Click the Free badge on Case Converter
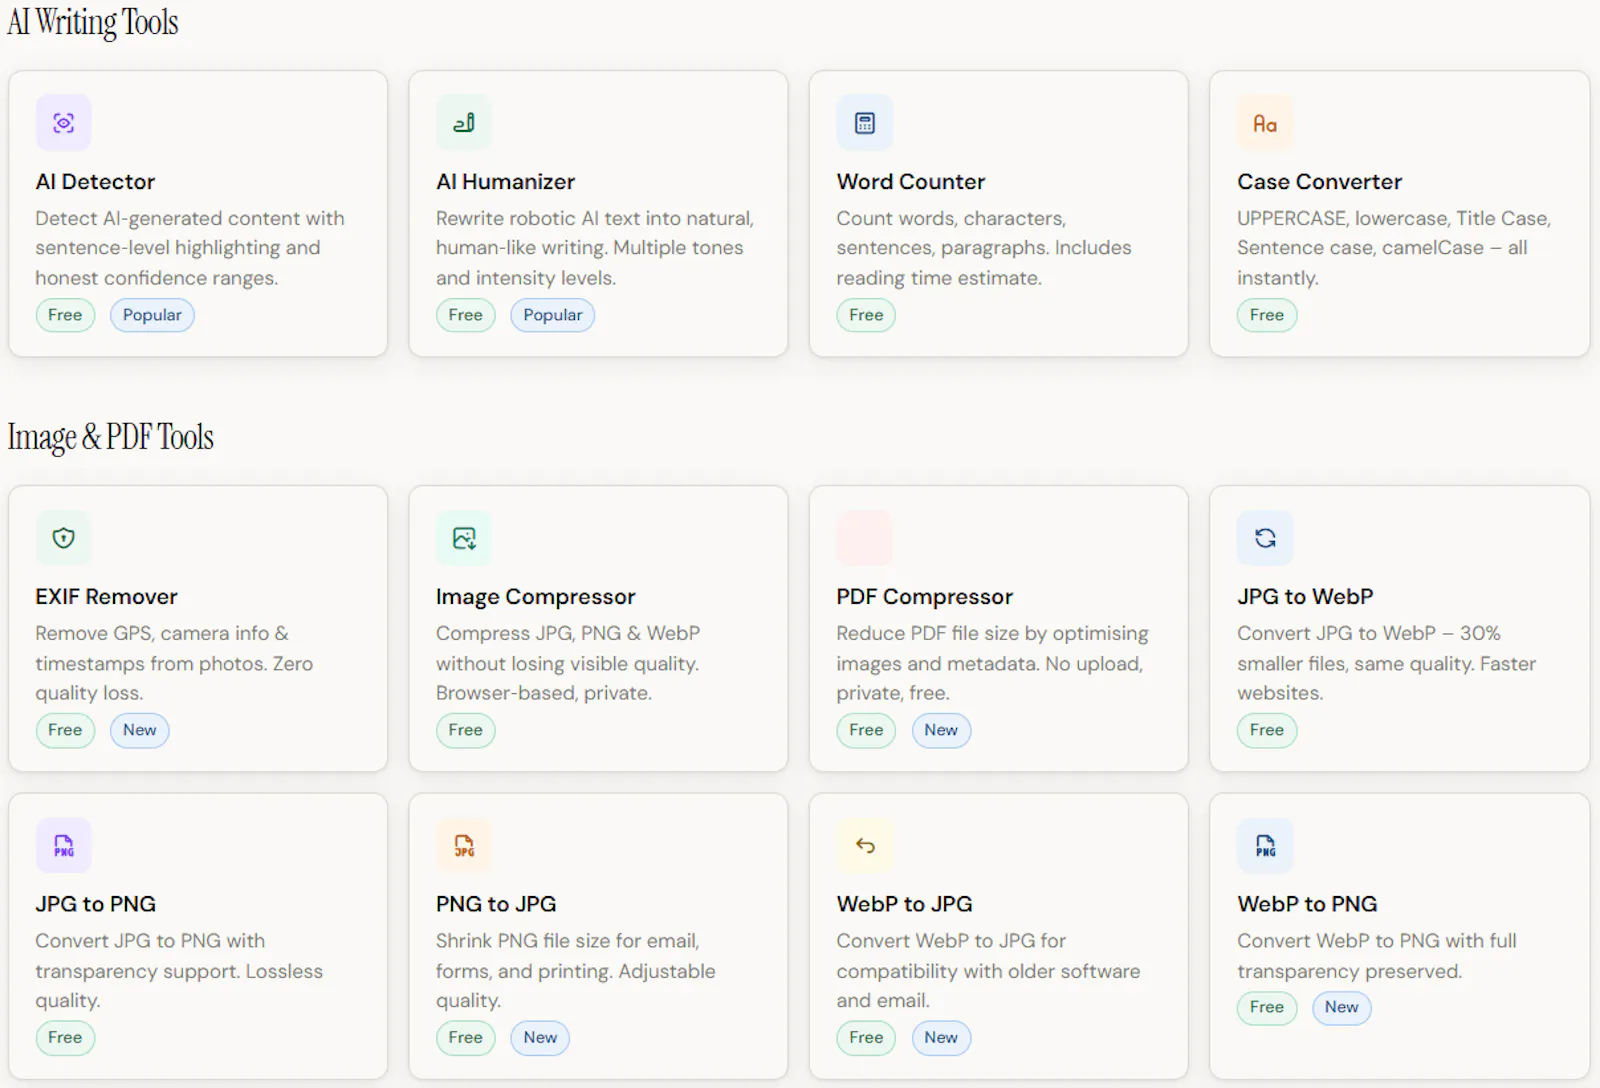The image size is (1600, 1088). (1266, 315)
